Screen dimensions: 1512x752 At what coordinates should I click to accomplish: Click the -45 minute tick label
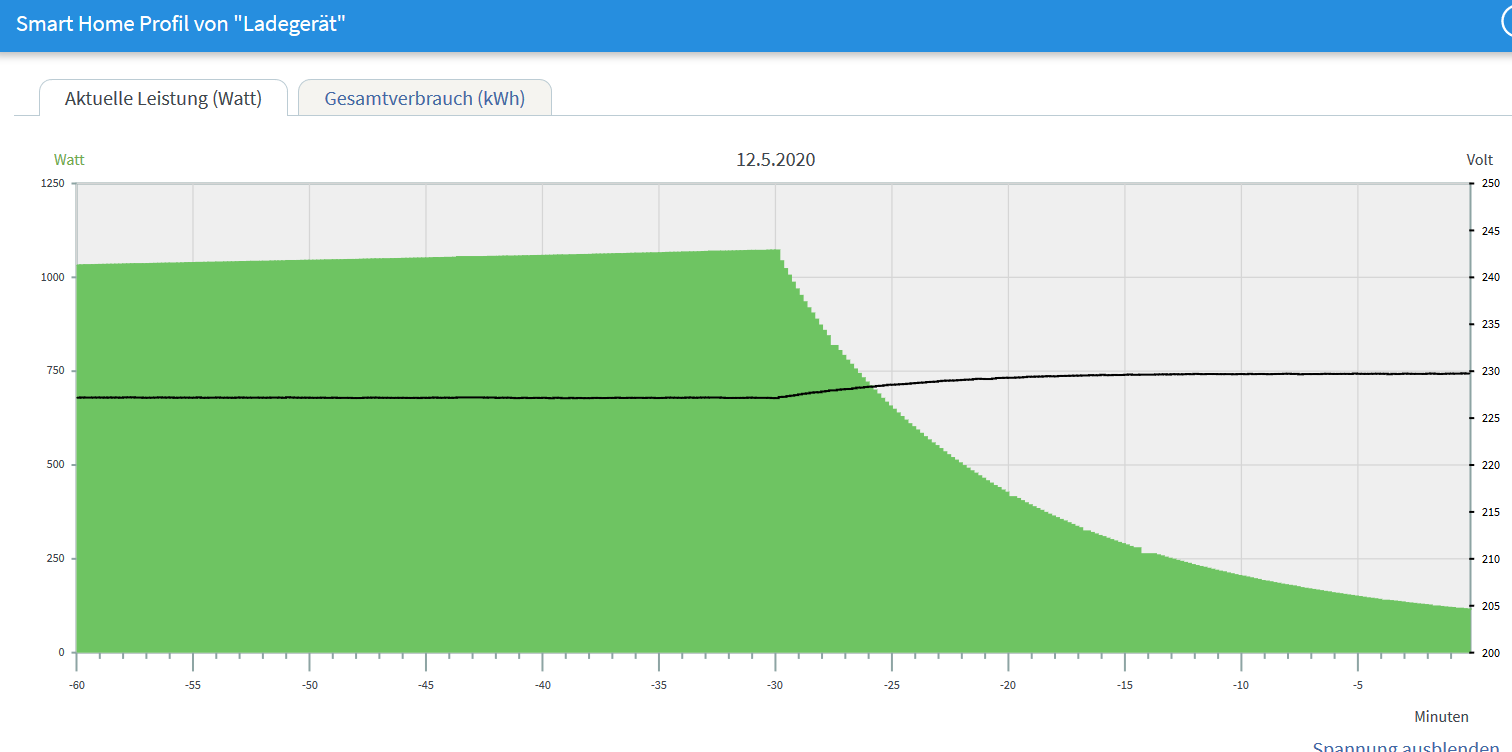(426, 685)
